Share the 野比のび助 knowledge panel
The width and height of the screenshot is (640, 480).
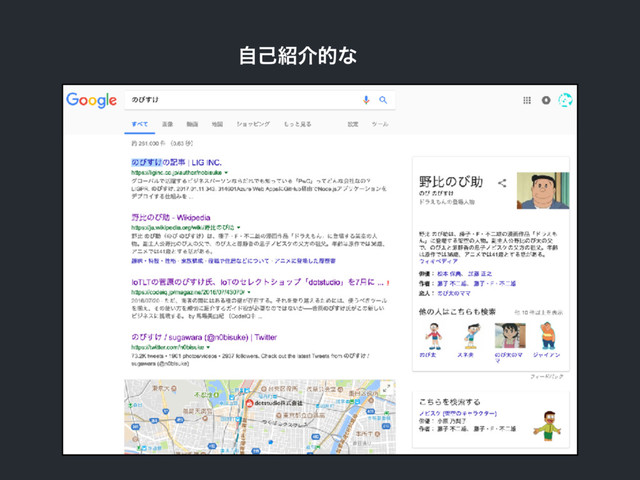click(x=502, y=183)
